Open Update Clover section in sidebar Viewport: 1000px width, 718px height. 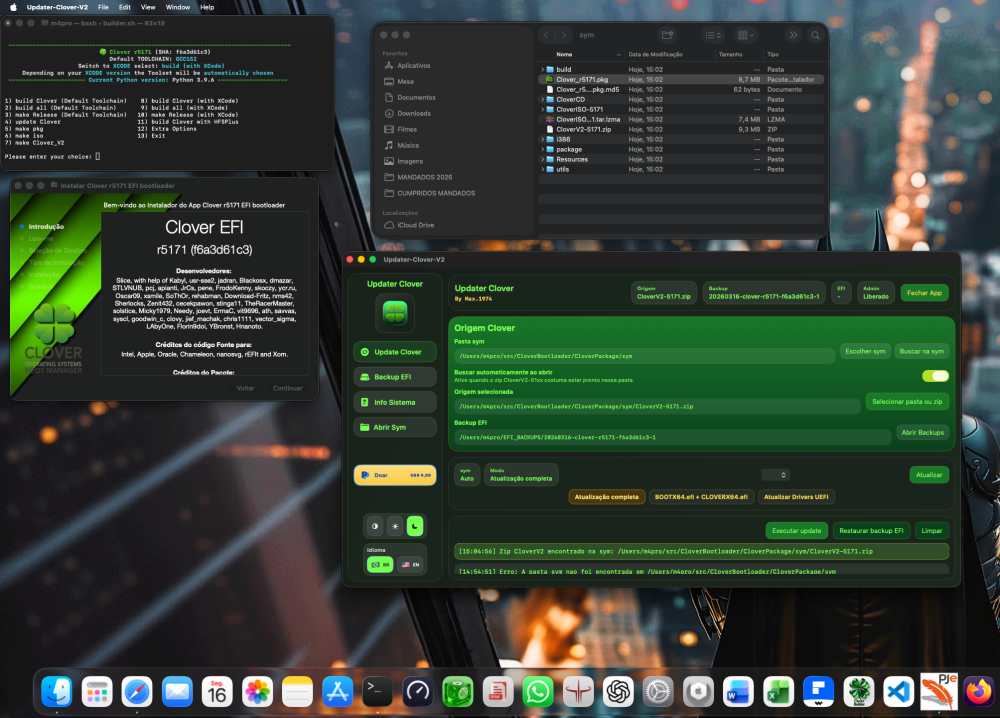(x=395, y=352)
